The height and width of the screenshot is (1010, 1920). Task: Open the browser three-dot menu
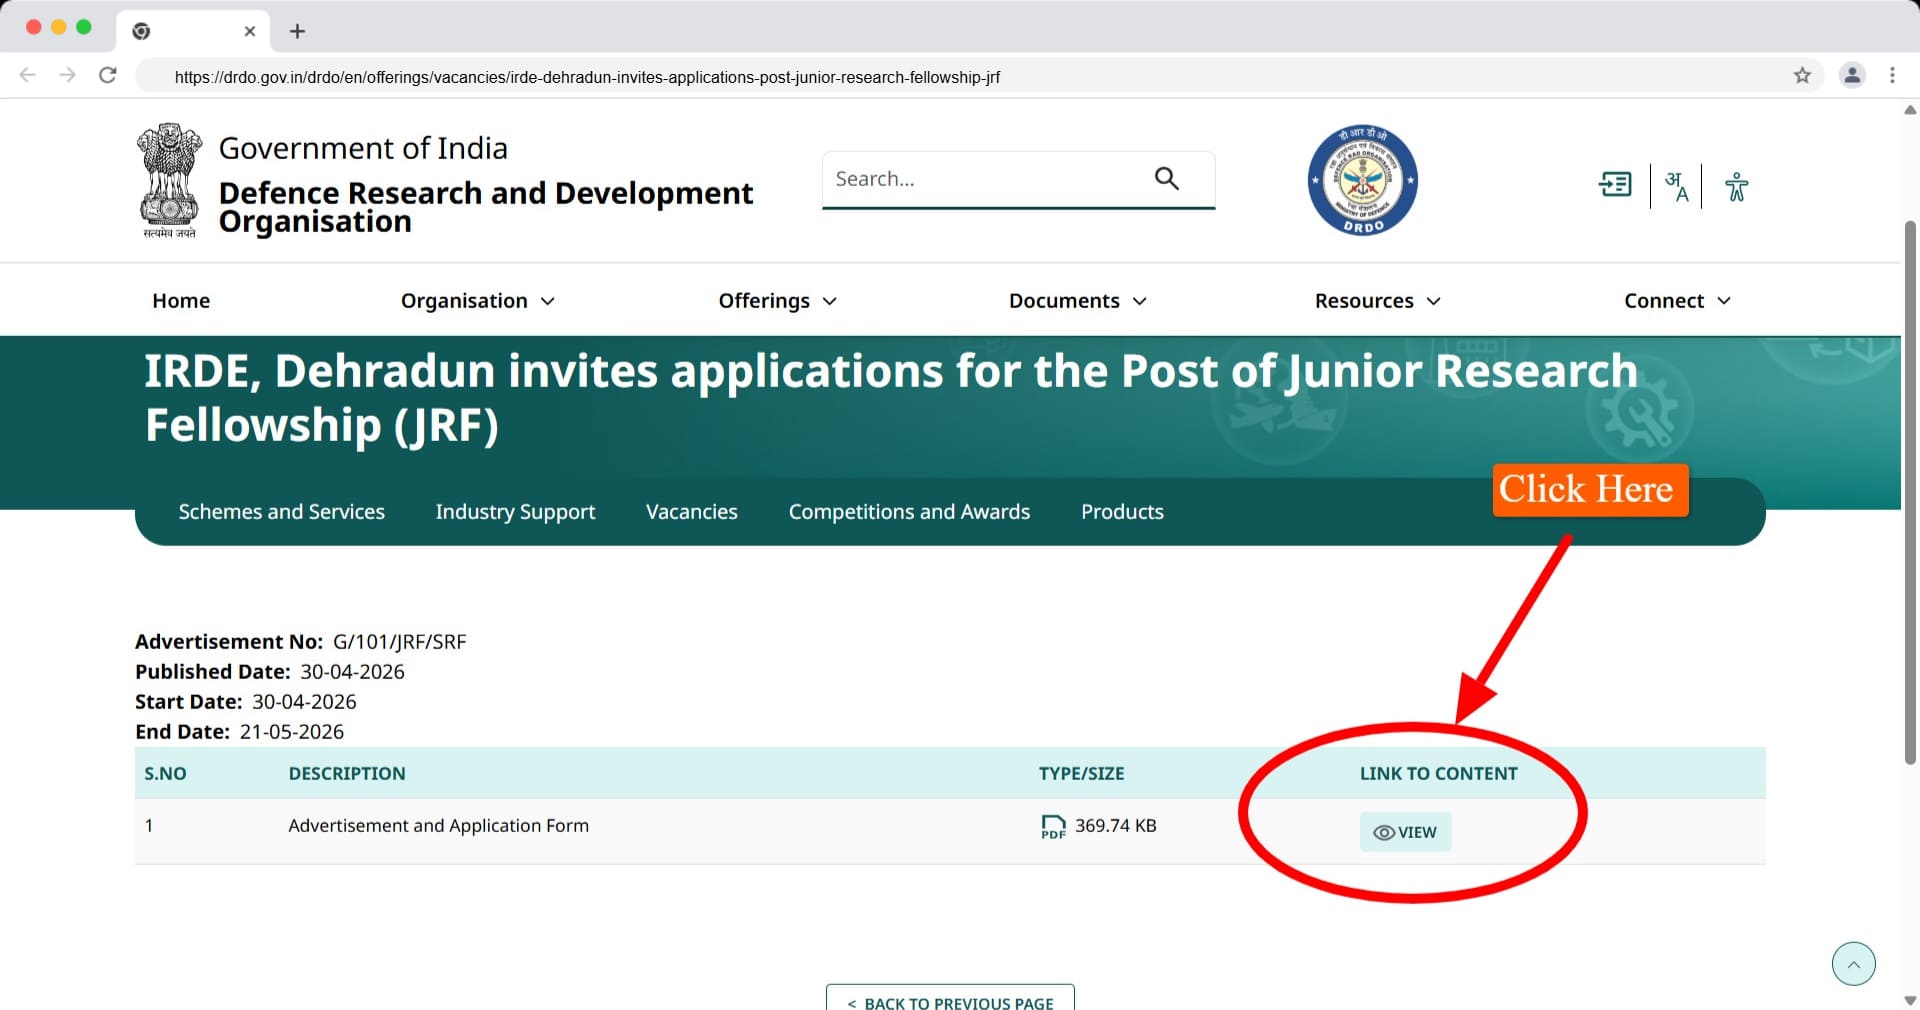pos(1892,76)
